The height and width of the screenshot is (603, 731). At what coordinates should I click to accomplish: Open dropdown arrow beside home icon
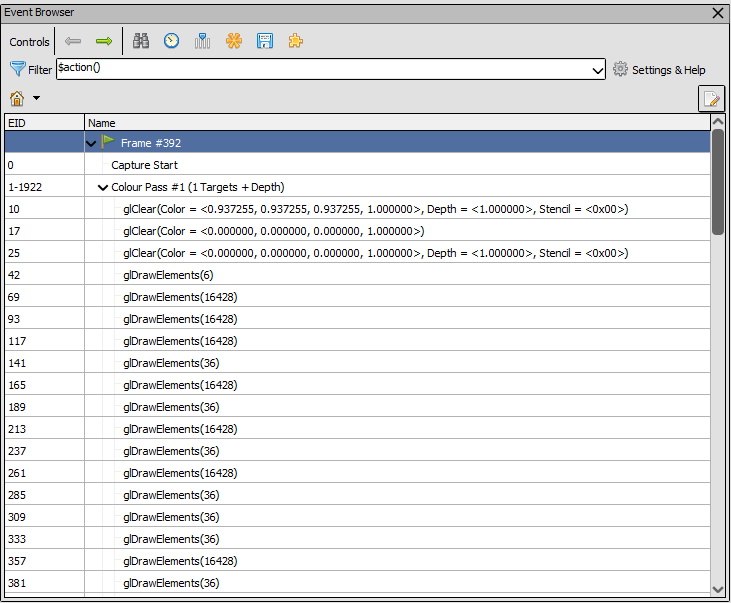tap(36, 98)
